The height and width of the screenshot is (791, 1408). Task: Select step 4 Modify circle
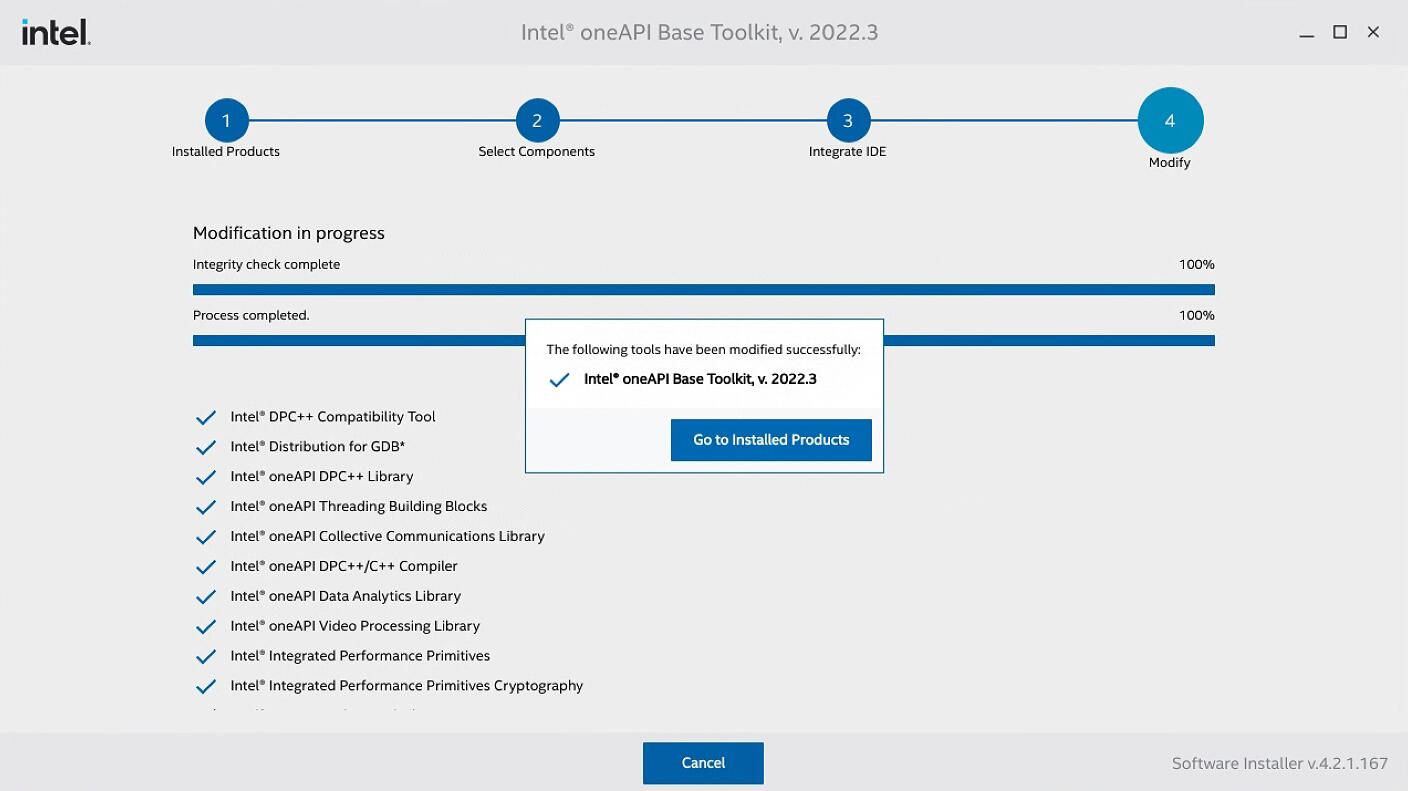point(1170,121)
